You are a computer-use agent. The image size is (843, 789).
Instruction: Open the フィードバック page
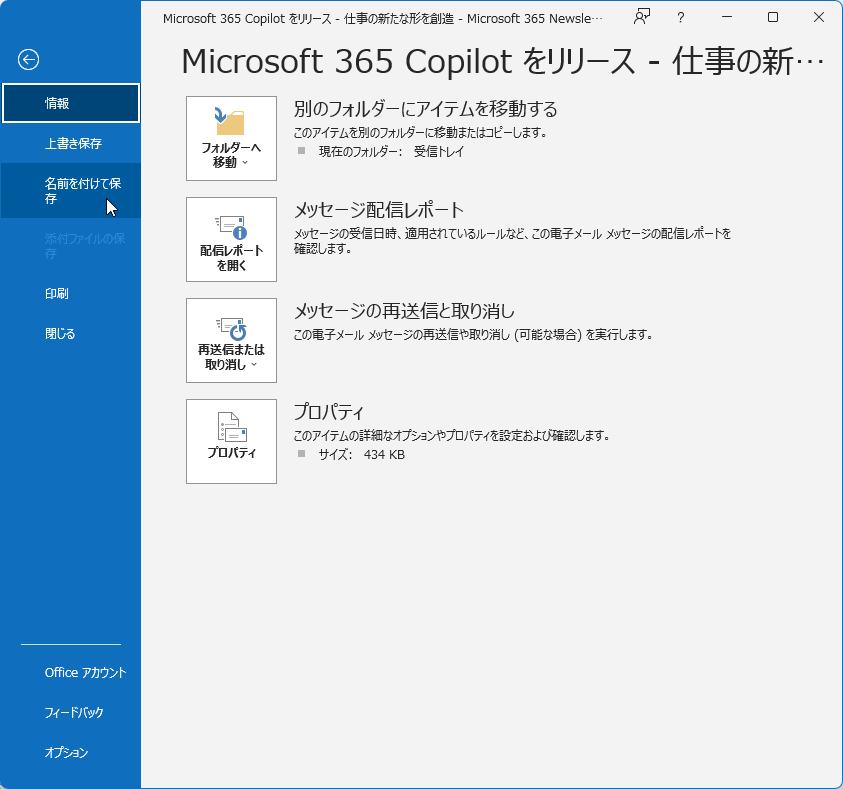point(70,713)
